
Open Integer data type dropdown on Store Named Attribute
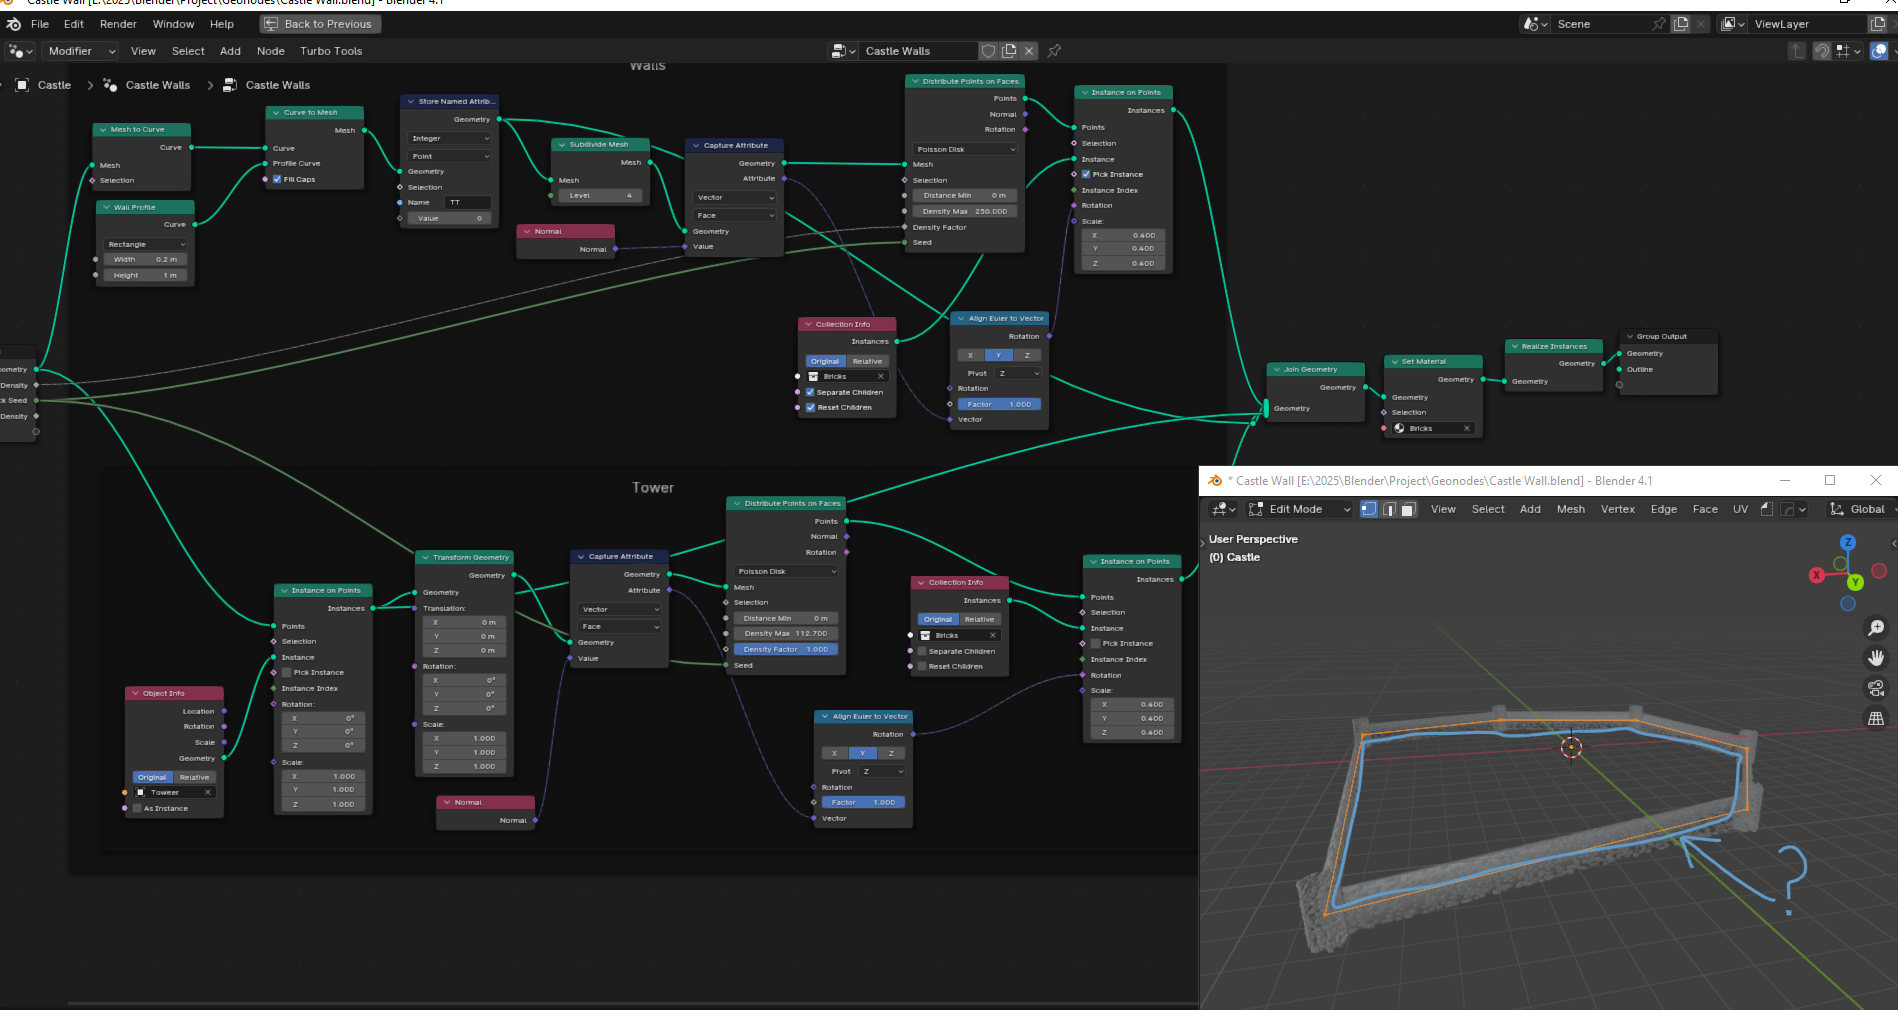pyautogui.click(x=450, y=138)
